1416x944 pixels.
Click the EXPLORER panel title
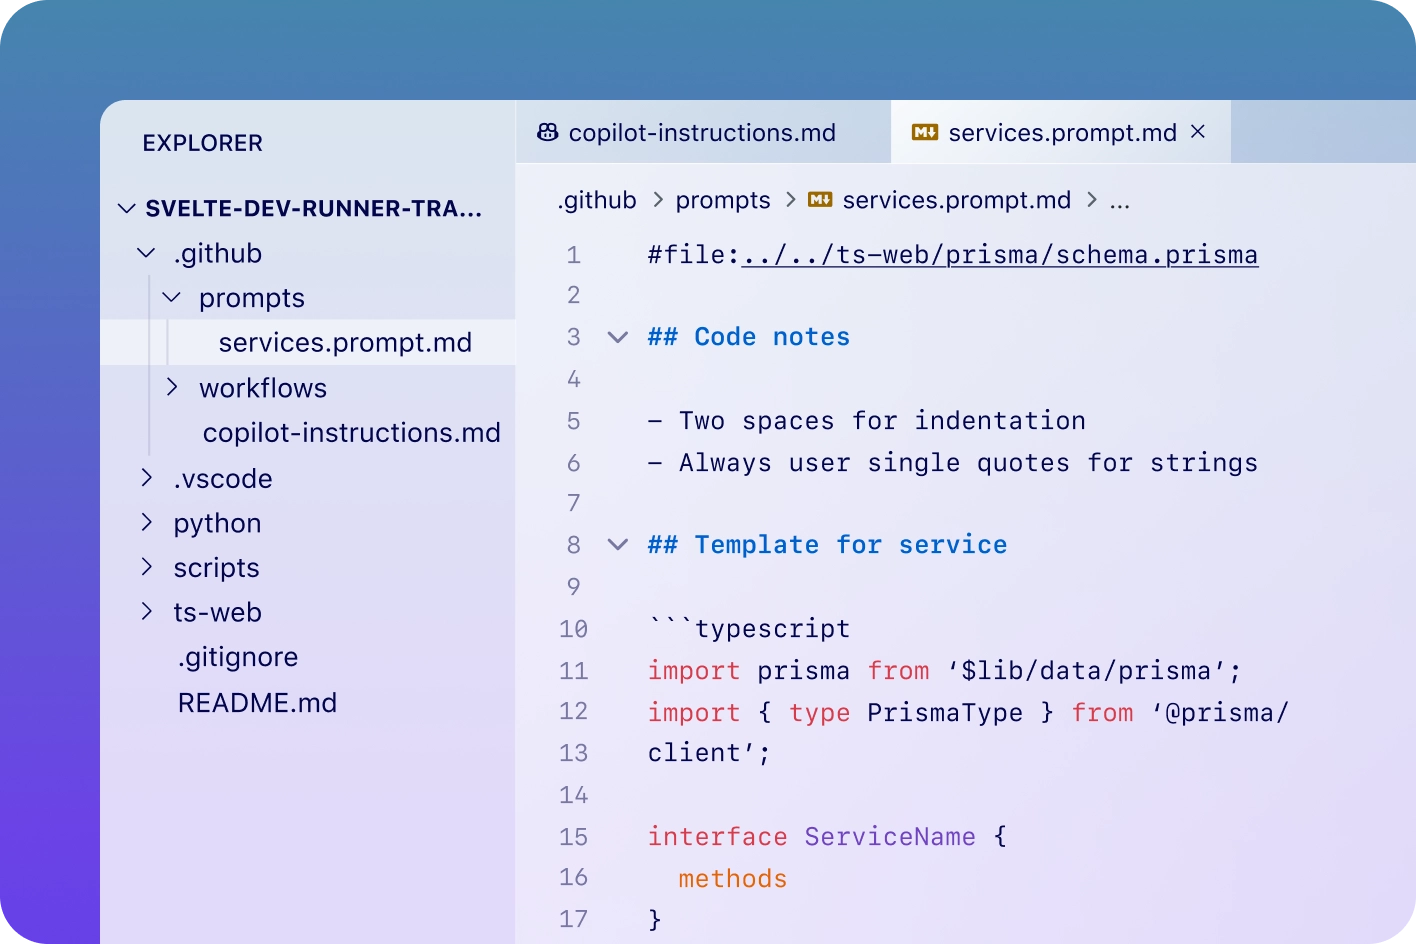(x=203, y=143)
